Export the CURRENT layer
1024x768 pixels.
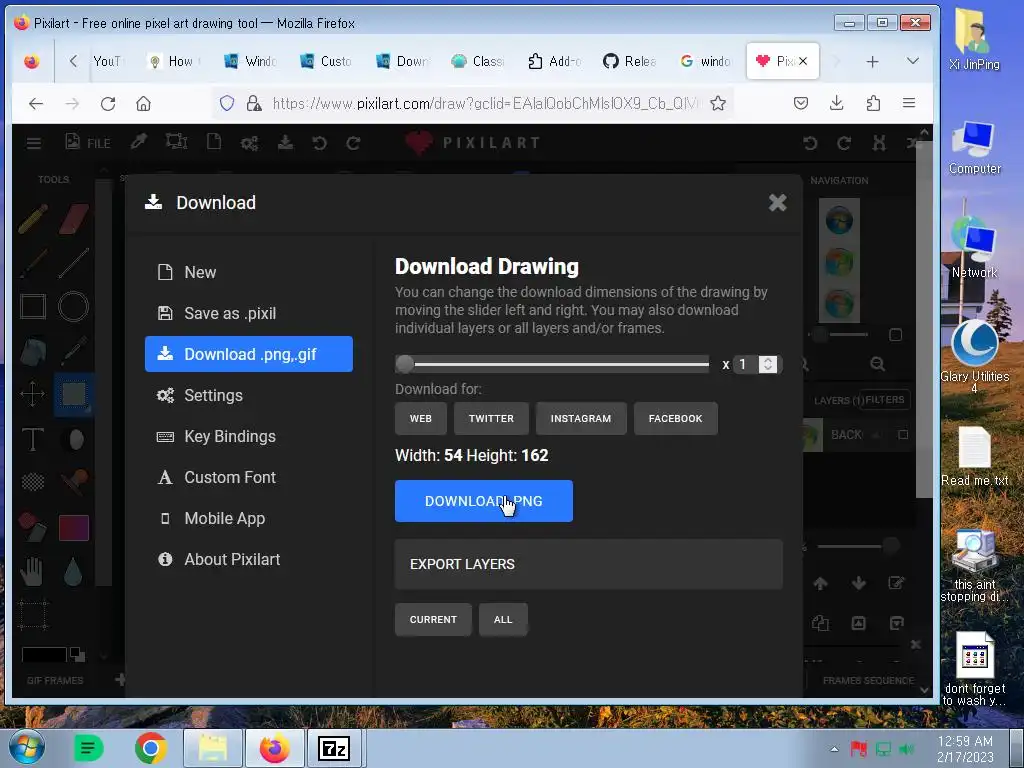[x=433, y=619]
